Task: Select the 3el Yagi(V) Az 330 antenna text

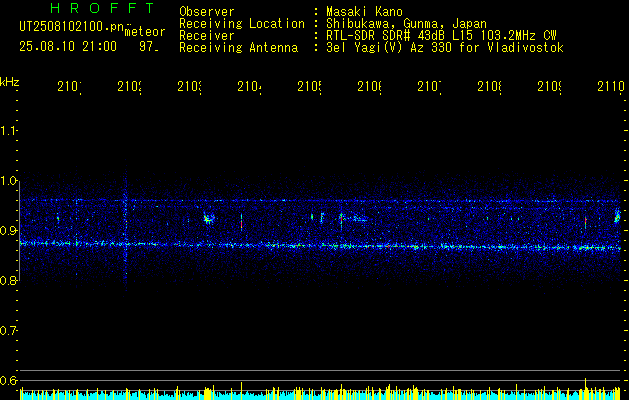Action: click(445, 48)
